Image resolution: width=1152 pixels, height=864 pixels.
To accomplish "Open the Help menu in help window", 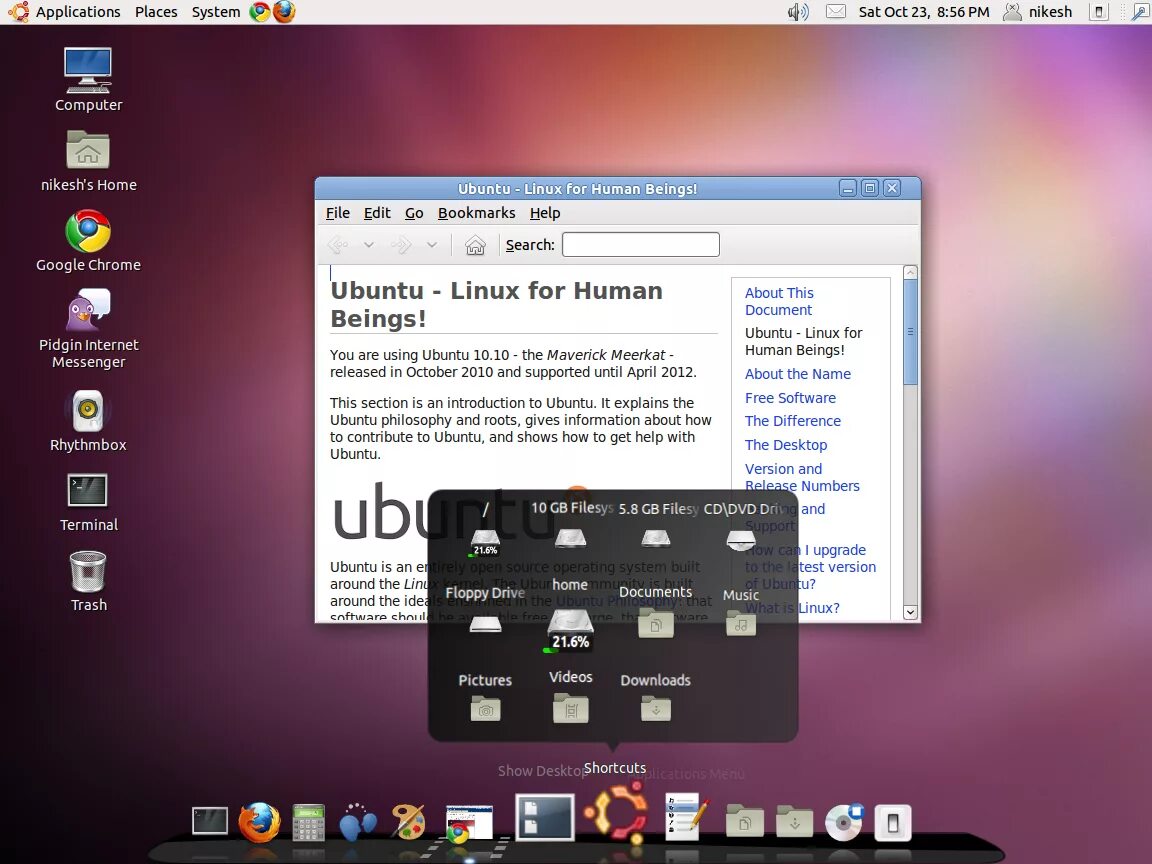I will coord(545,213).
